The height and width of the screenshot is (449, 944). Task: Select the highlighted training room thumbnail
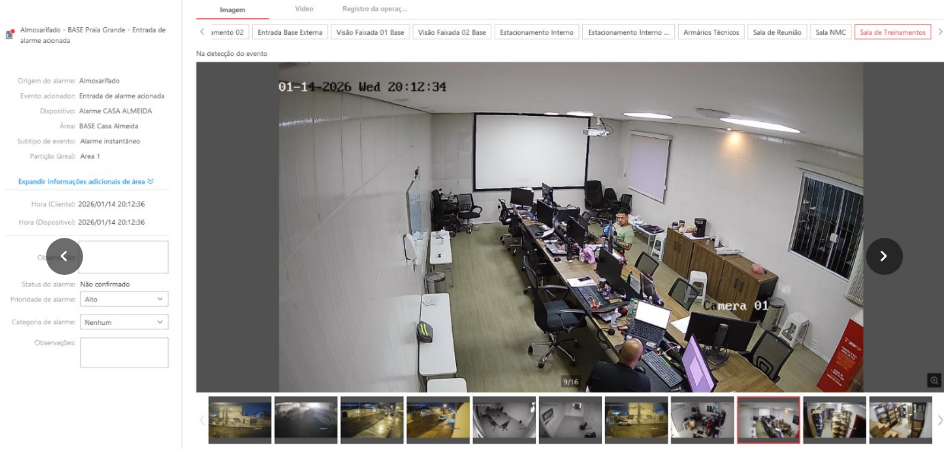[x=768, y=419]
